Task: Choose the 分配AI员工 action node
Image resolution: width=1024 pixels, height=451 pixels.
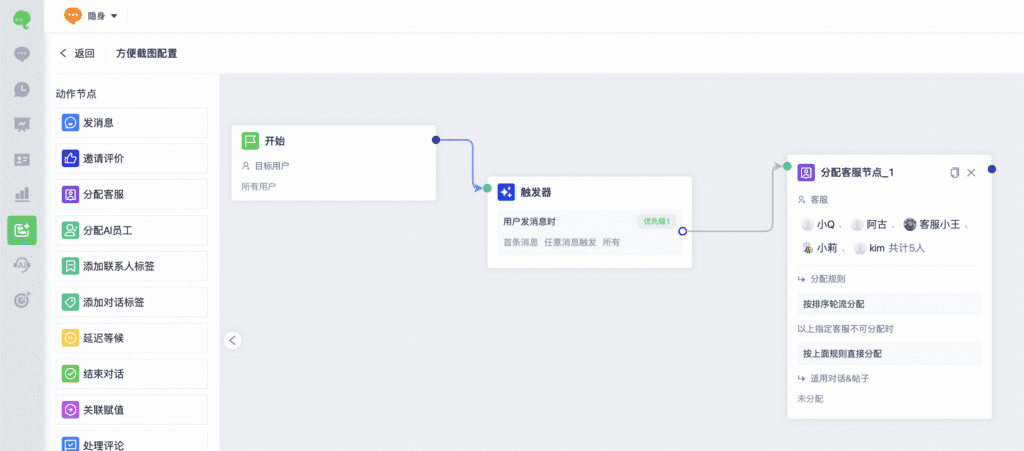Action: [131, 230]
